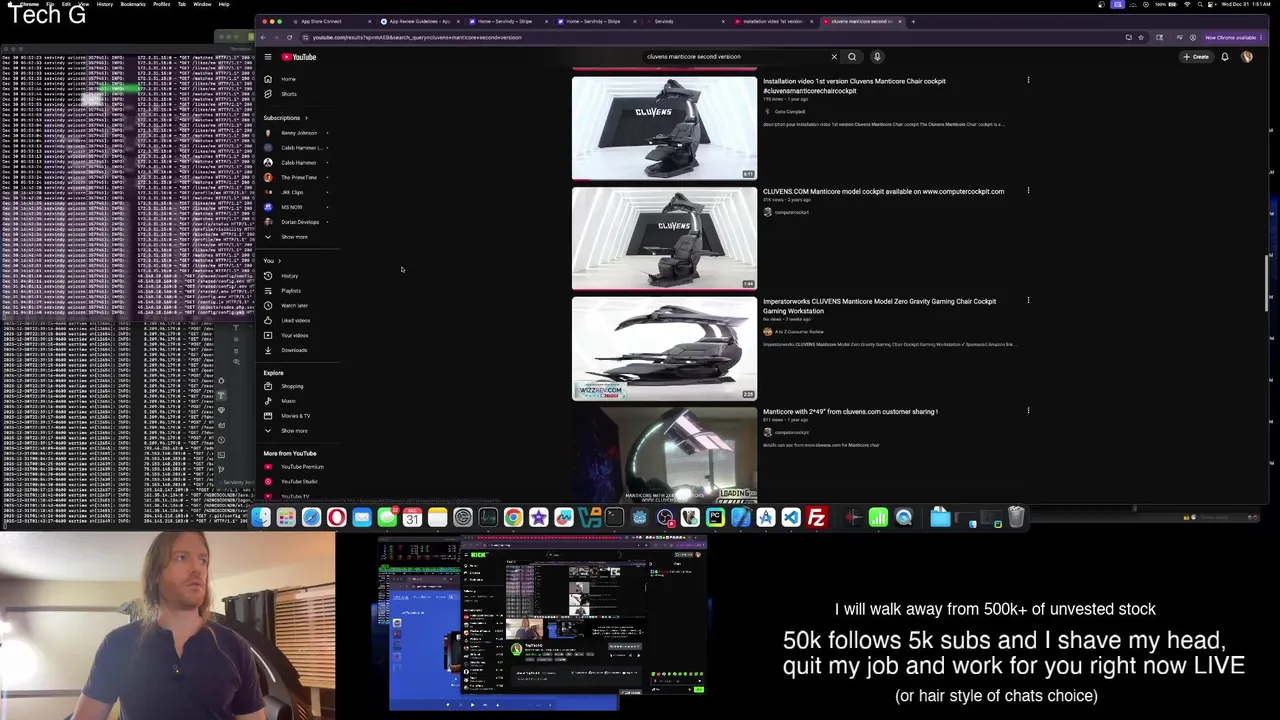Open the account avatar menu on YouTube
Image resolution: width=1280 pixels, height=720 pixels.
point(1247,57)
